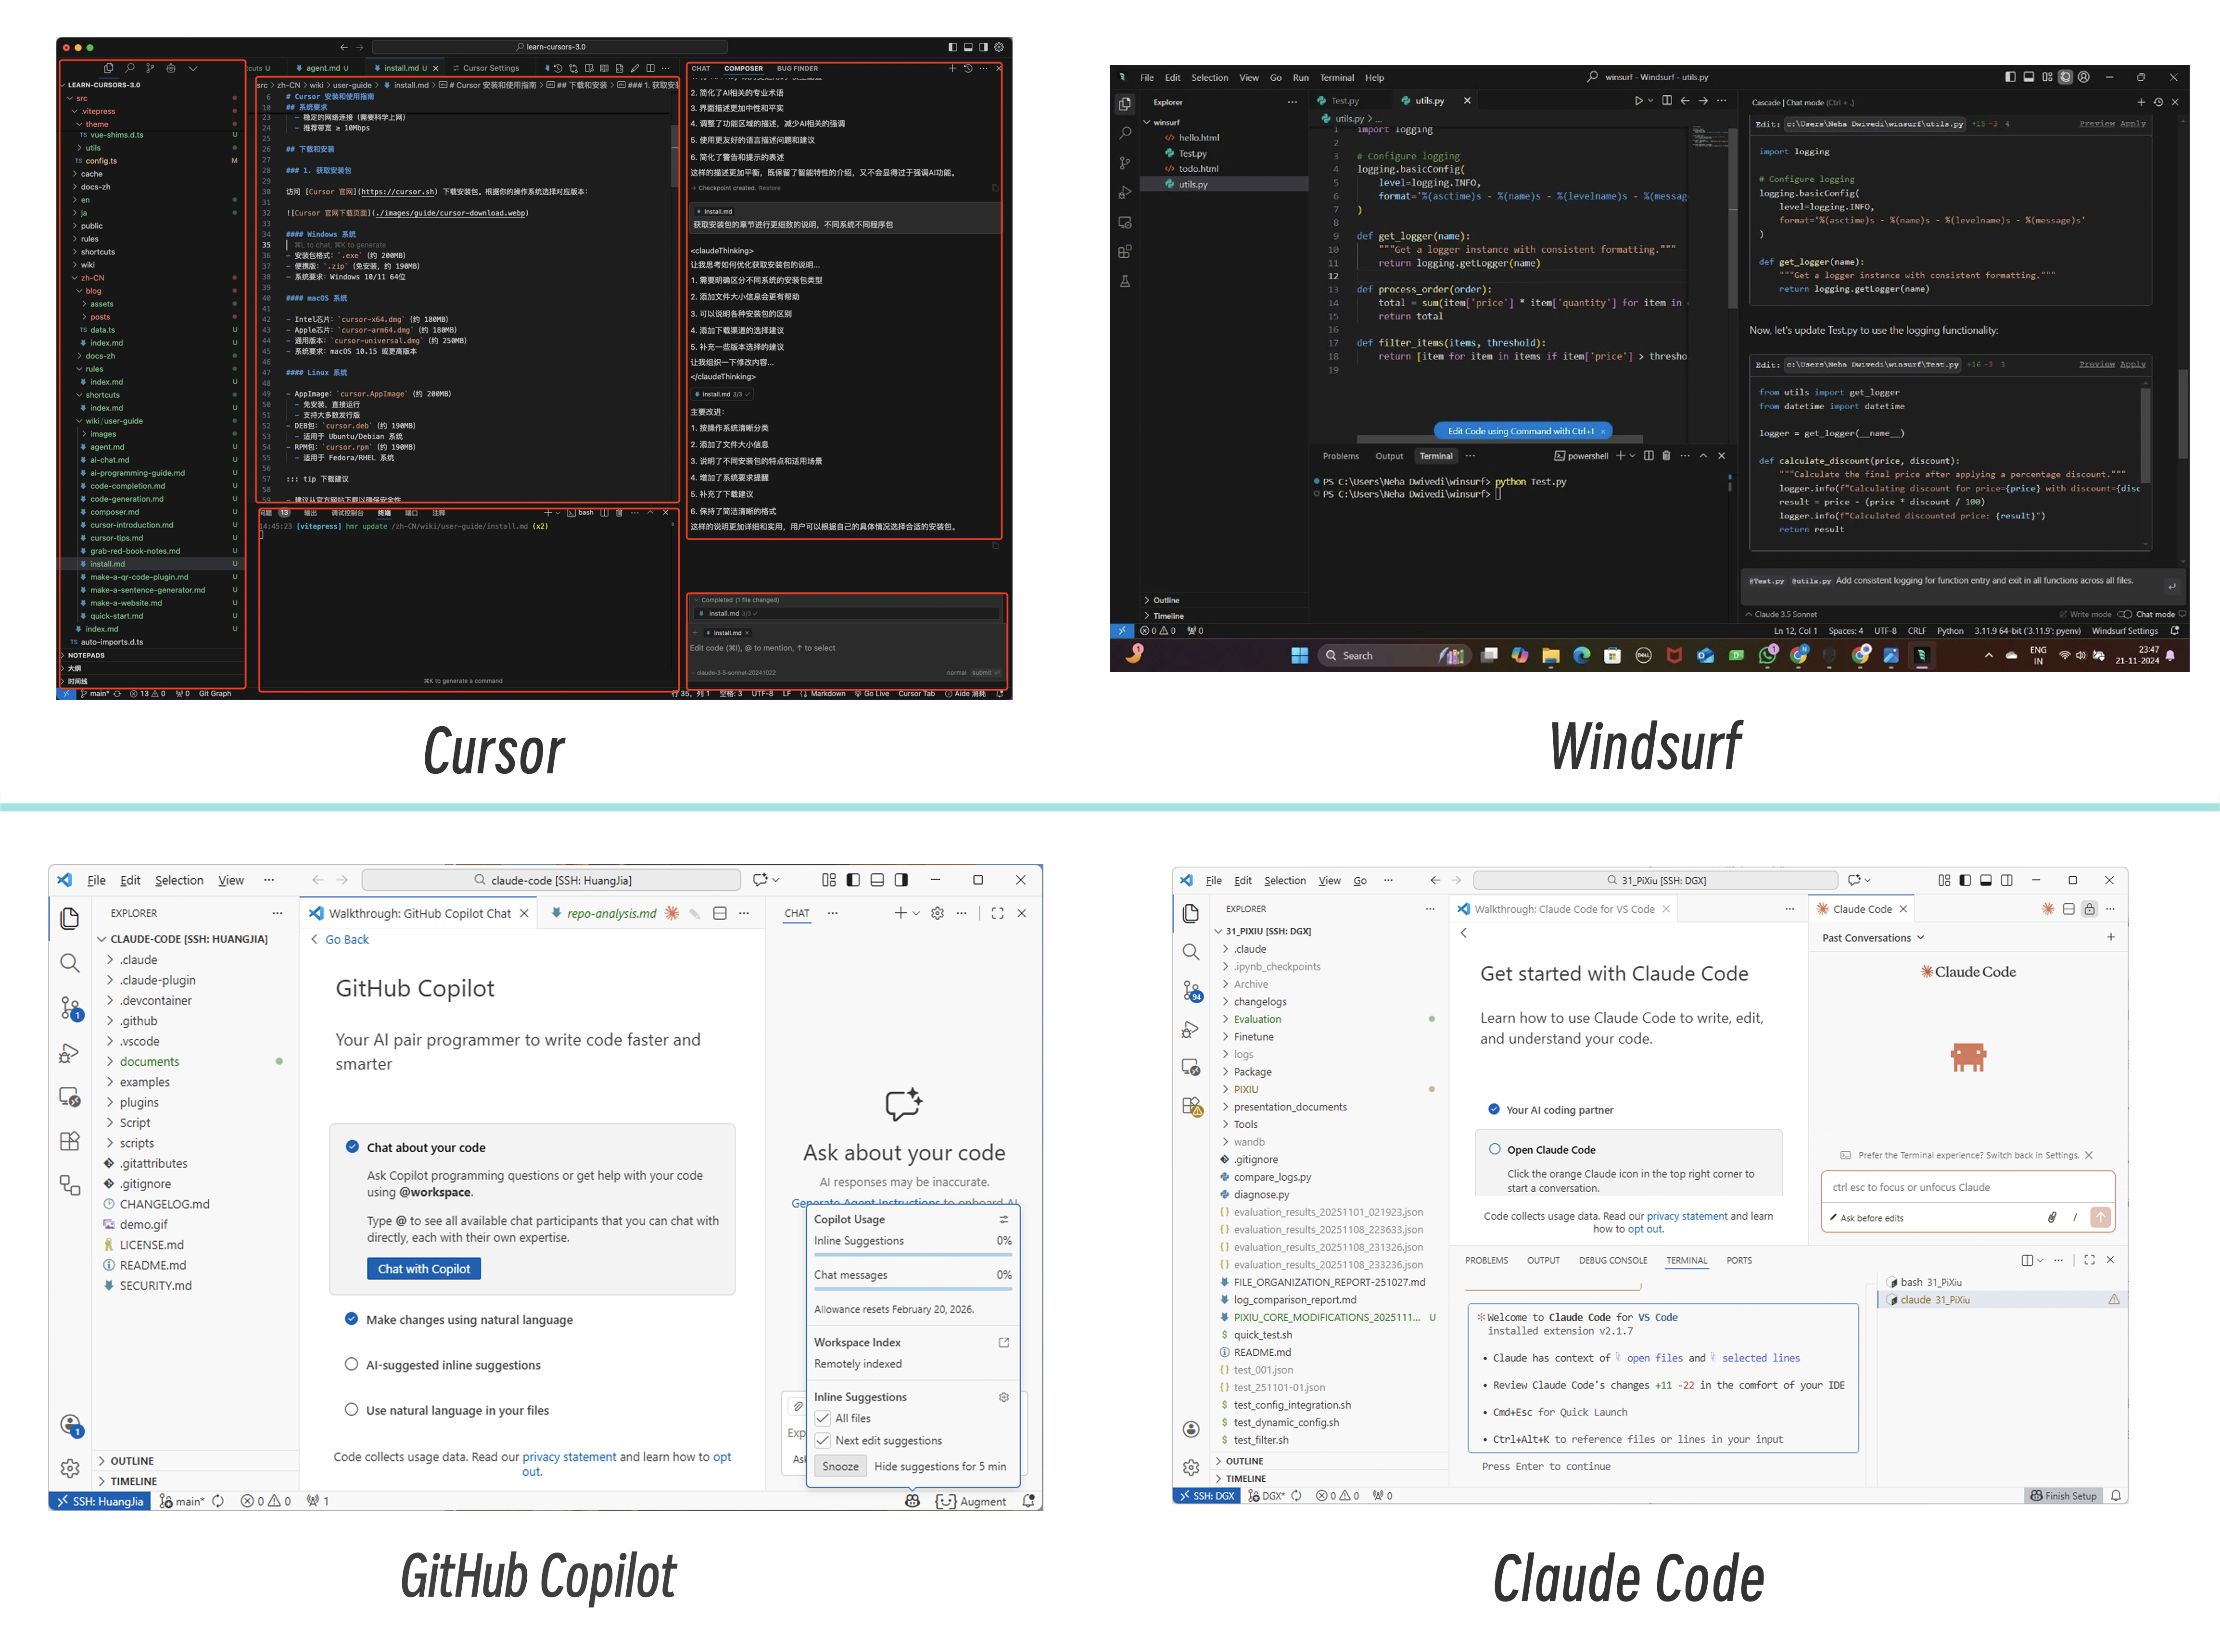Select the AI-suggested inline suggestions radio option

(351, 1365)
